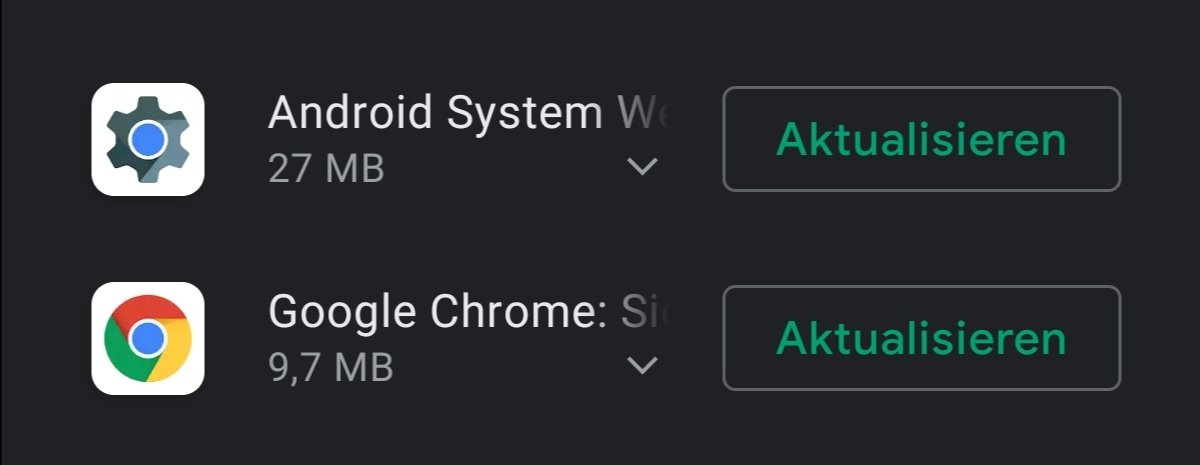Click the first green Aktualisieren text
Screen dimensions: 1200x465
[922, 139]
